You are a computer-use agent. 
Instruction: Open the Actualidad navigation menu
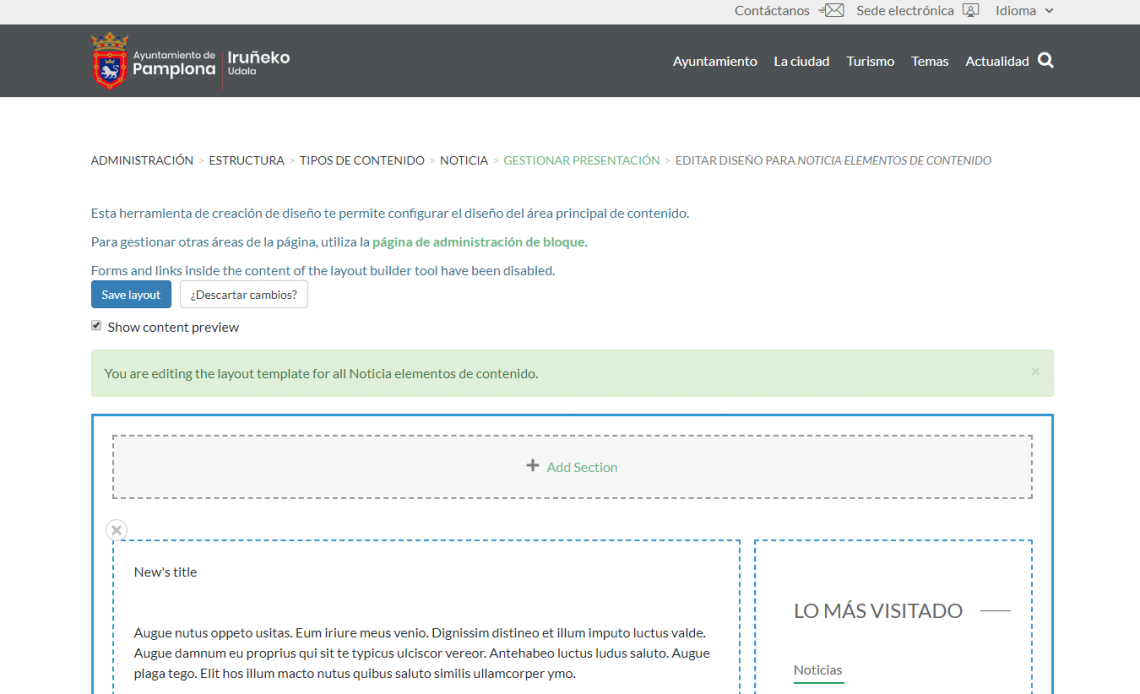[997, 61]
